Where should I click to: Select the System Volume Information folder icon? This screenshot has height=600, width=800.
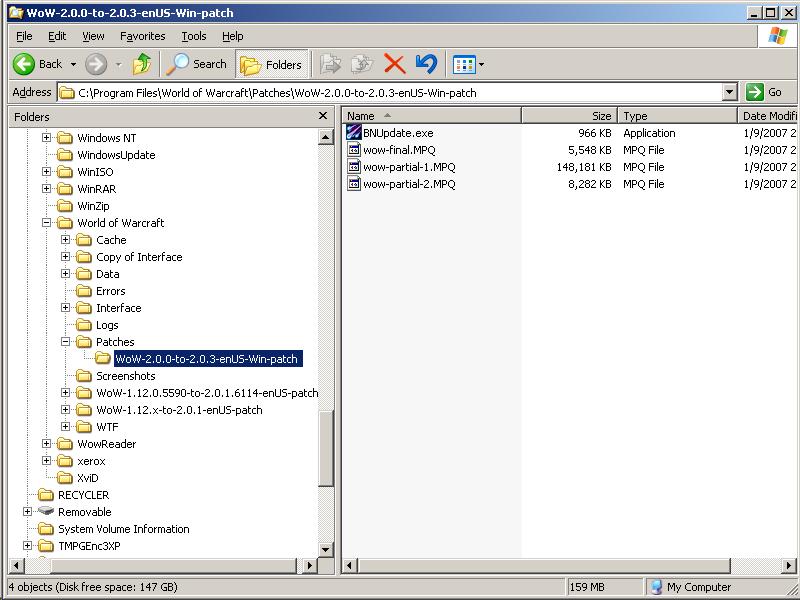point(46,529)
